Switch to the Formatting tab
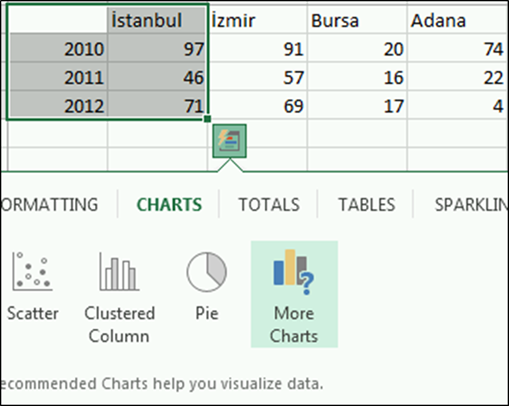 (49, 204)
